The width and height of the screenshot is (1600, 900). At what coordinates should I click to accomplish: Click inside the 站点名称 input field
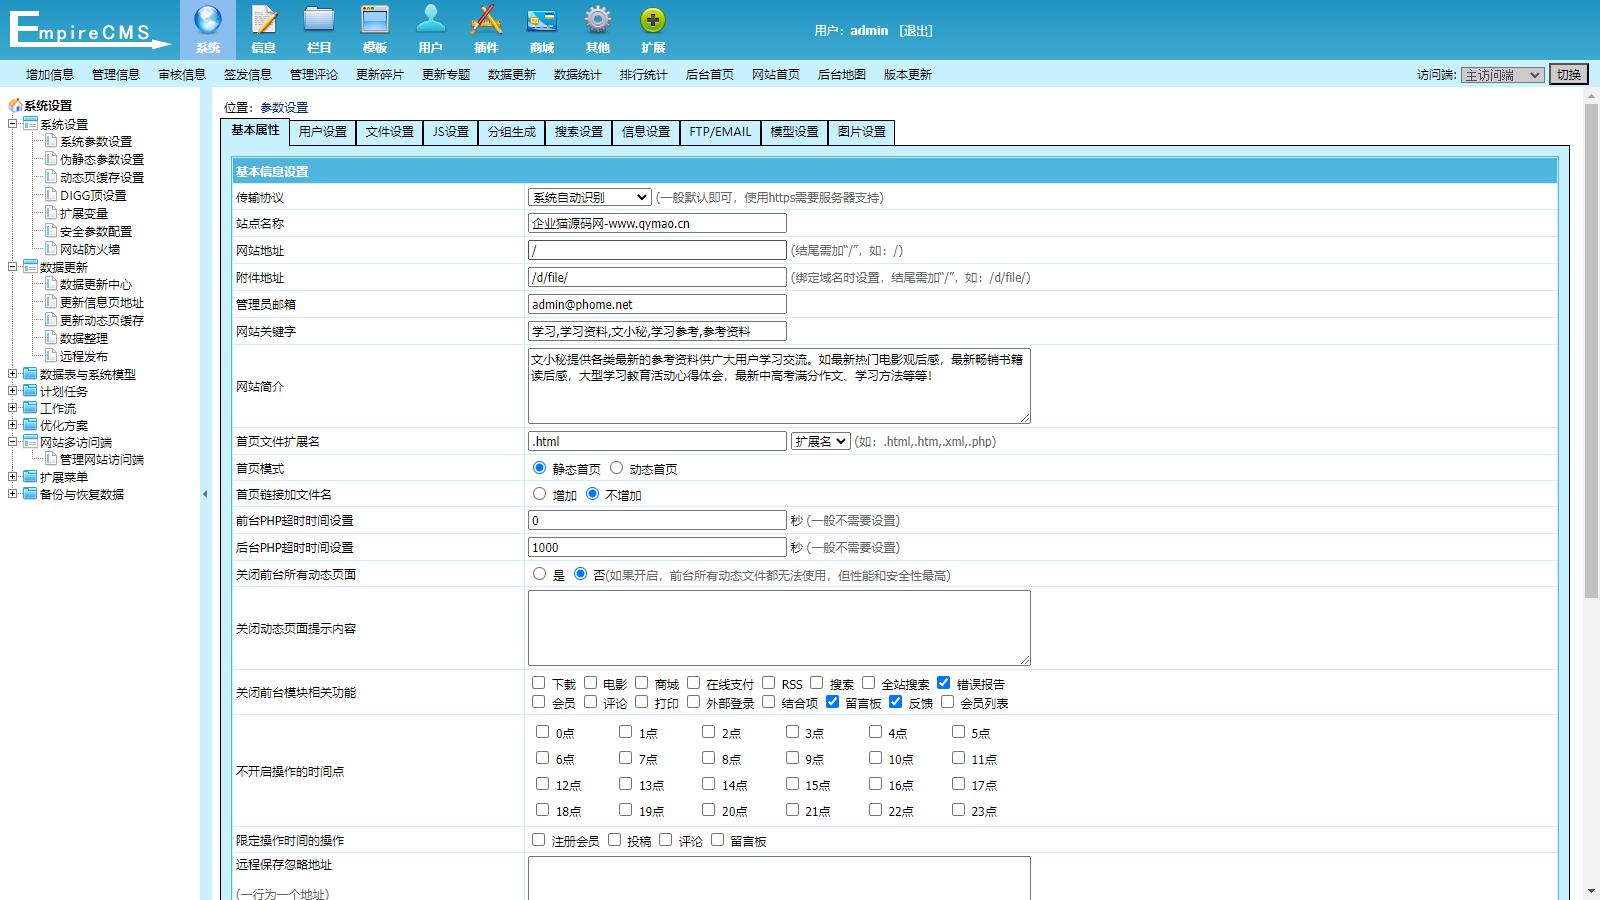pyautogui.click(x=656, y=223)
